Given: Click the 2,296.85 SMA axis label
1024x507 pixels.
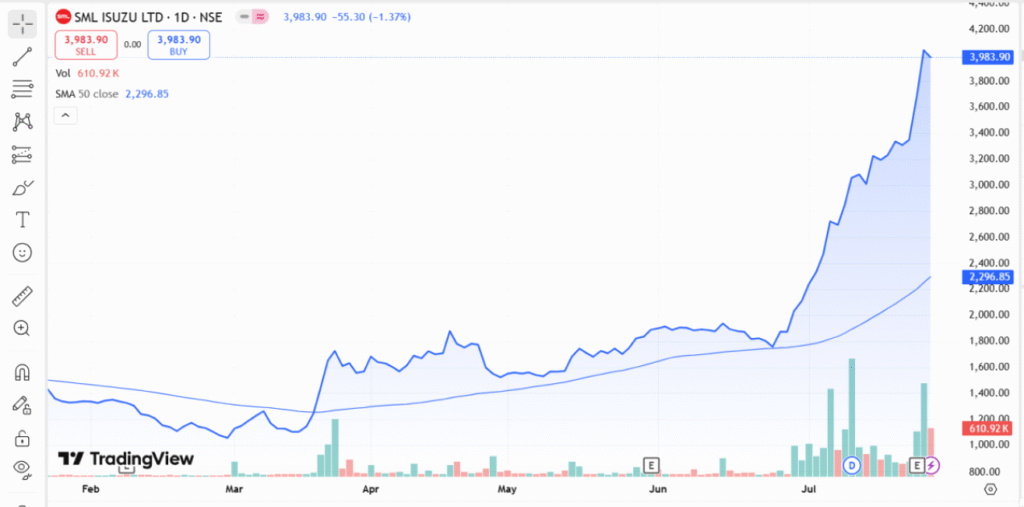Looking at the screenshot, I should (x=989, y=277).
